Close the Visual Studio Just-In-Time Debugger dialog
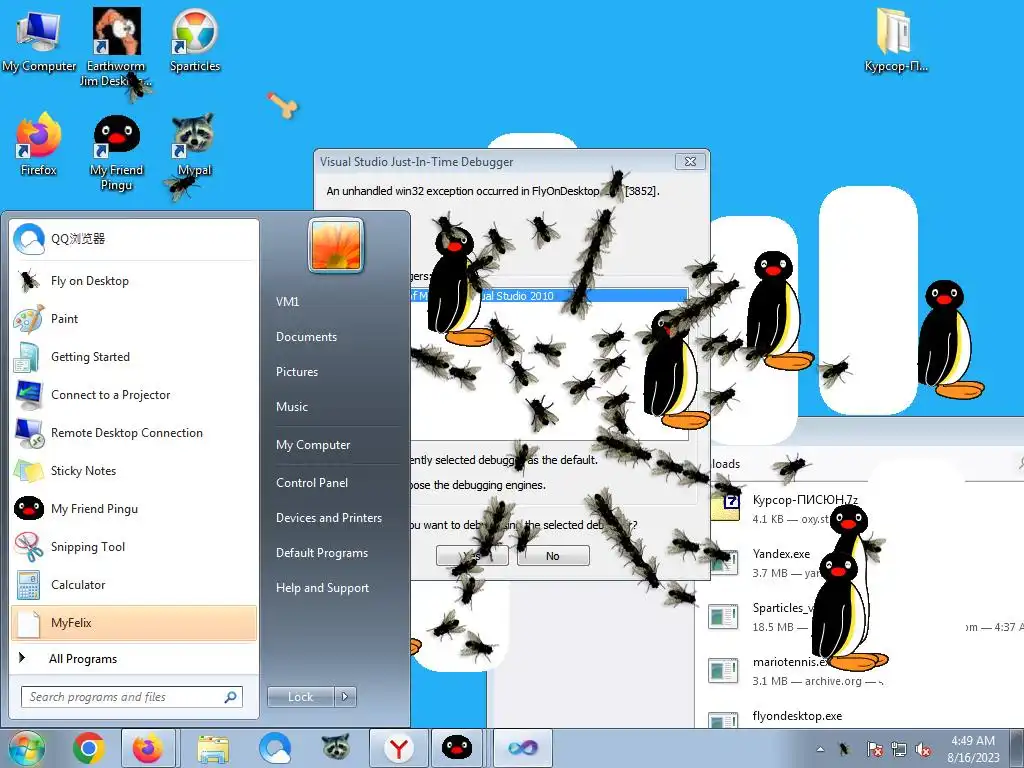 (690, 161)
